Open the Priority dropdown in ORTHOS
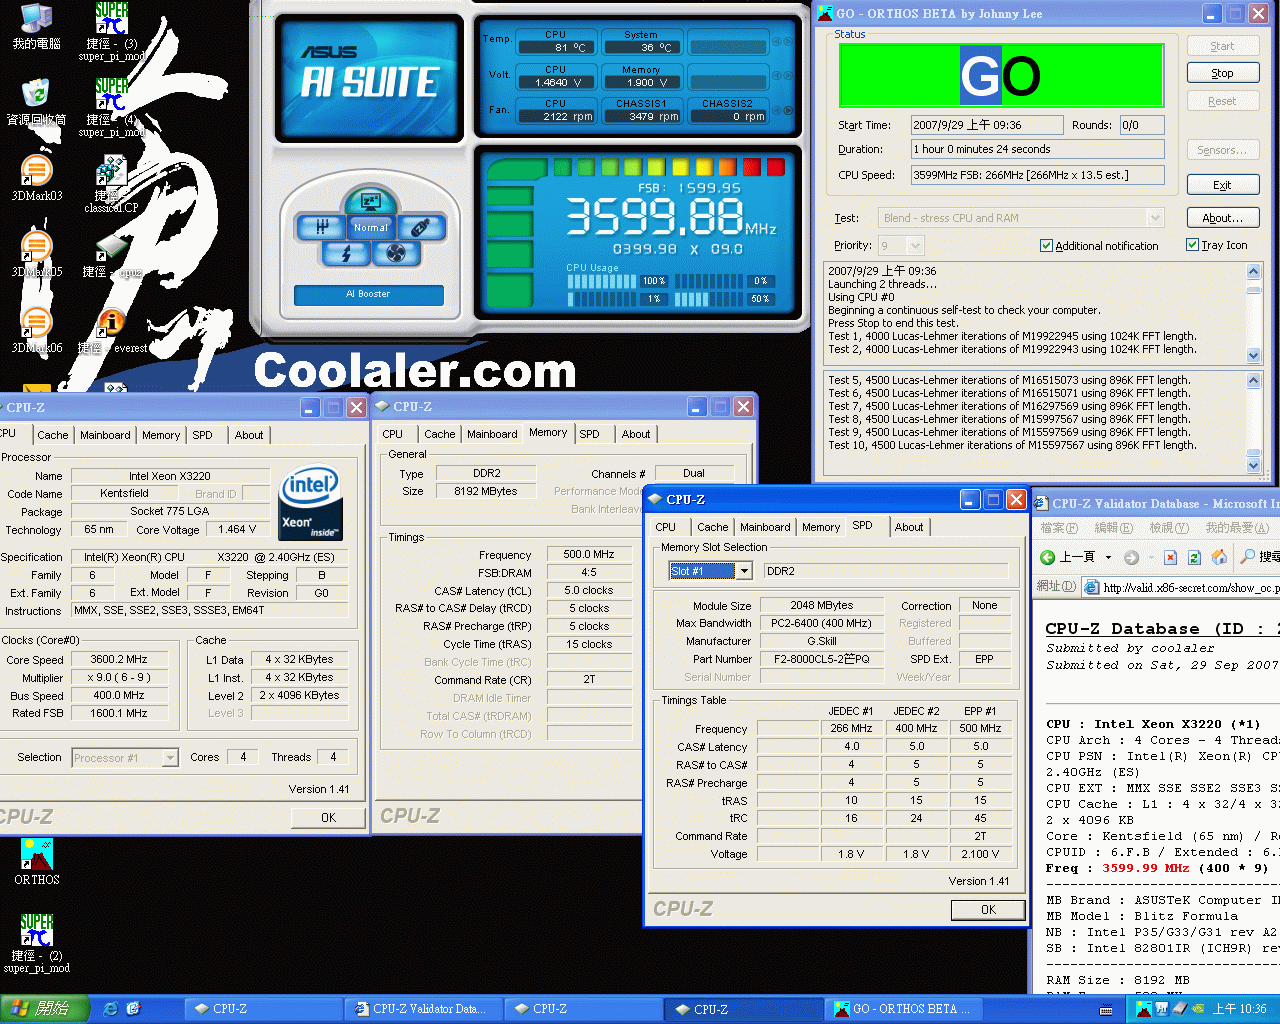1280x1024 pixels. point(915,245)
